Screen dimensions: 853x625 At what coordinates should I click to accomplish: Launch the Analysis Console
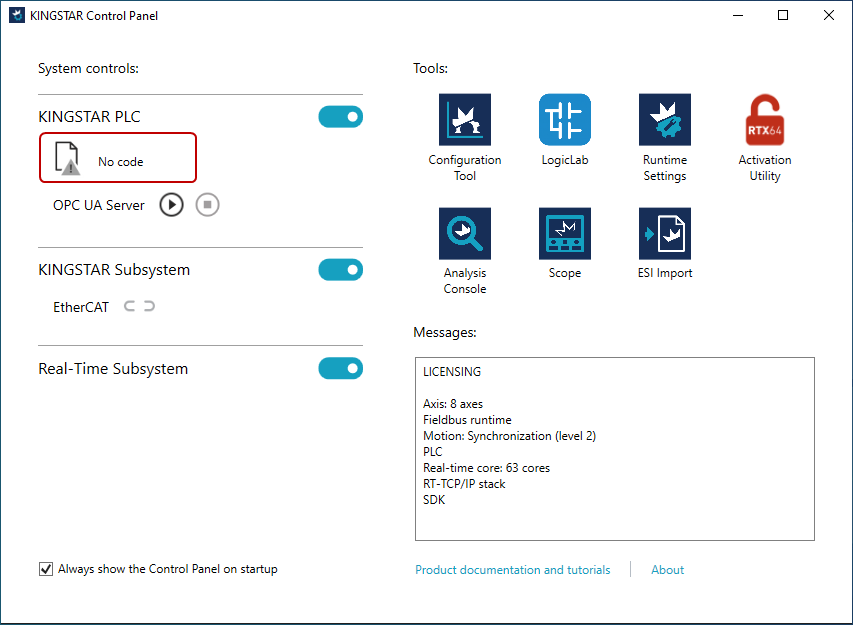click(465, 234)
